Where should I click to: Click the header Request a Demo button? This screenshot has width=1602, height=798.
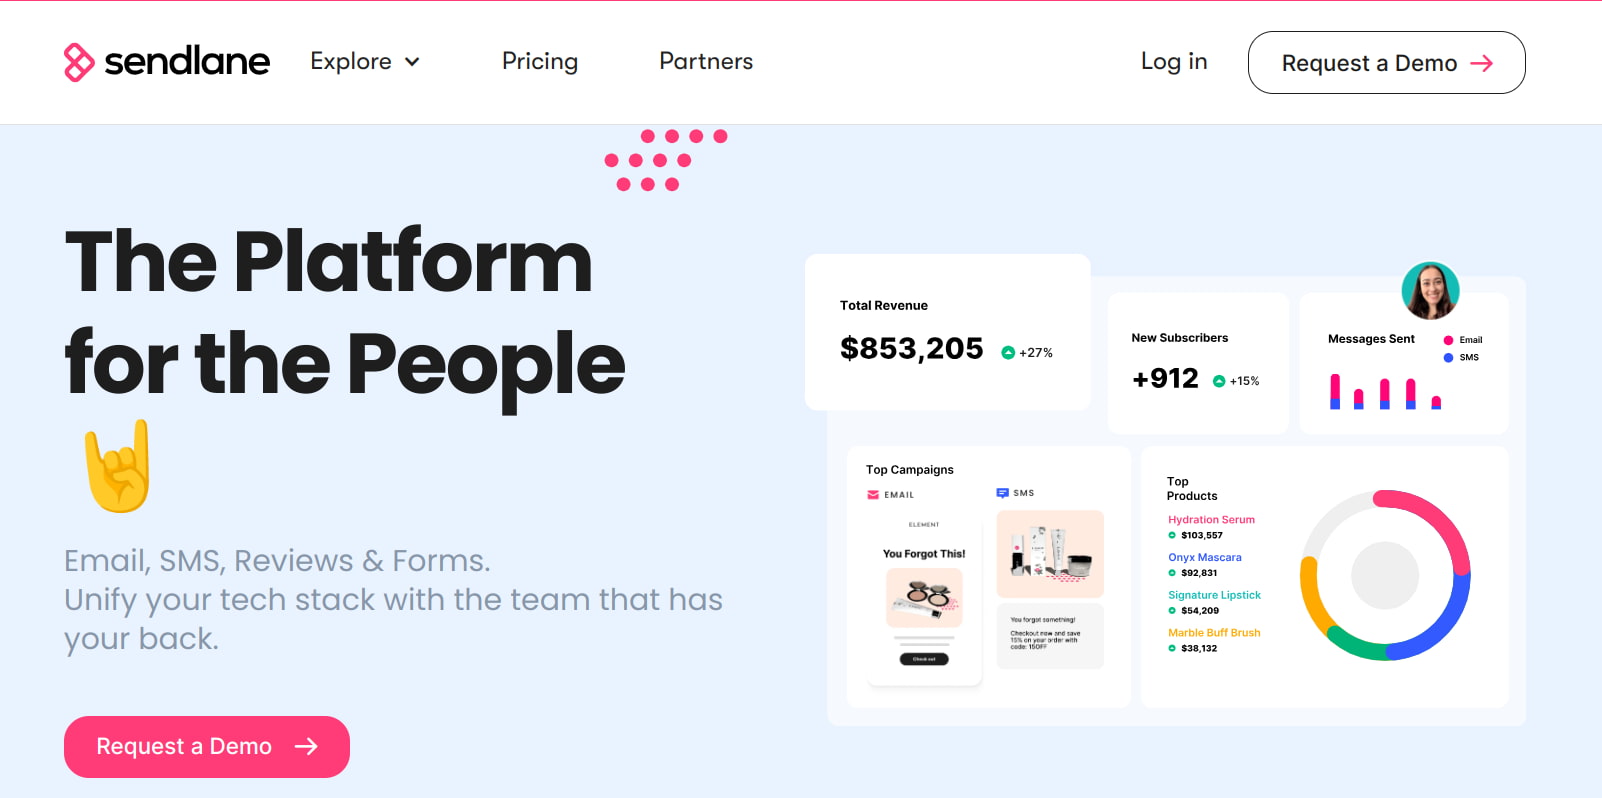[1386, 63]
